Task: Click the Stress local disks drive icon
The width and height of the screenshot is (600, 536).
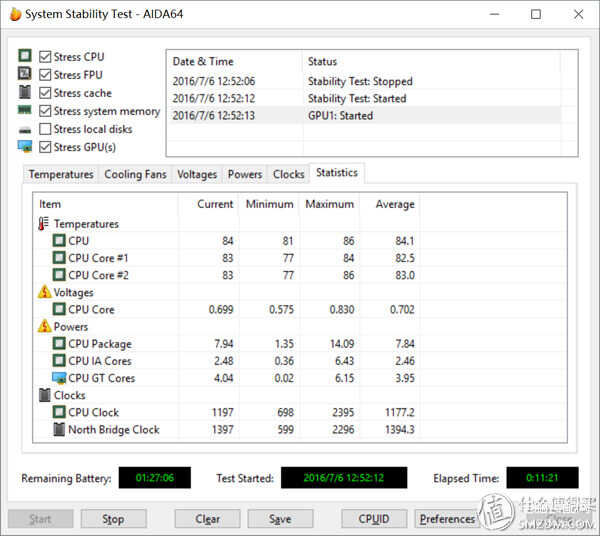Action: (x=25, y=130)
